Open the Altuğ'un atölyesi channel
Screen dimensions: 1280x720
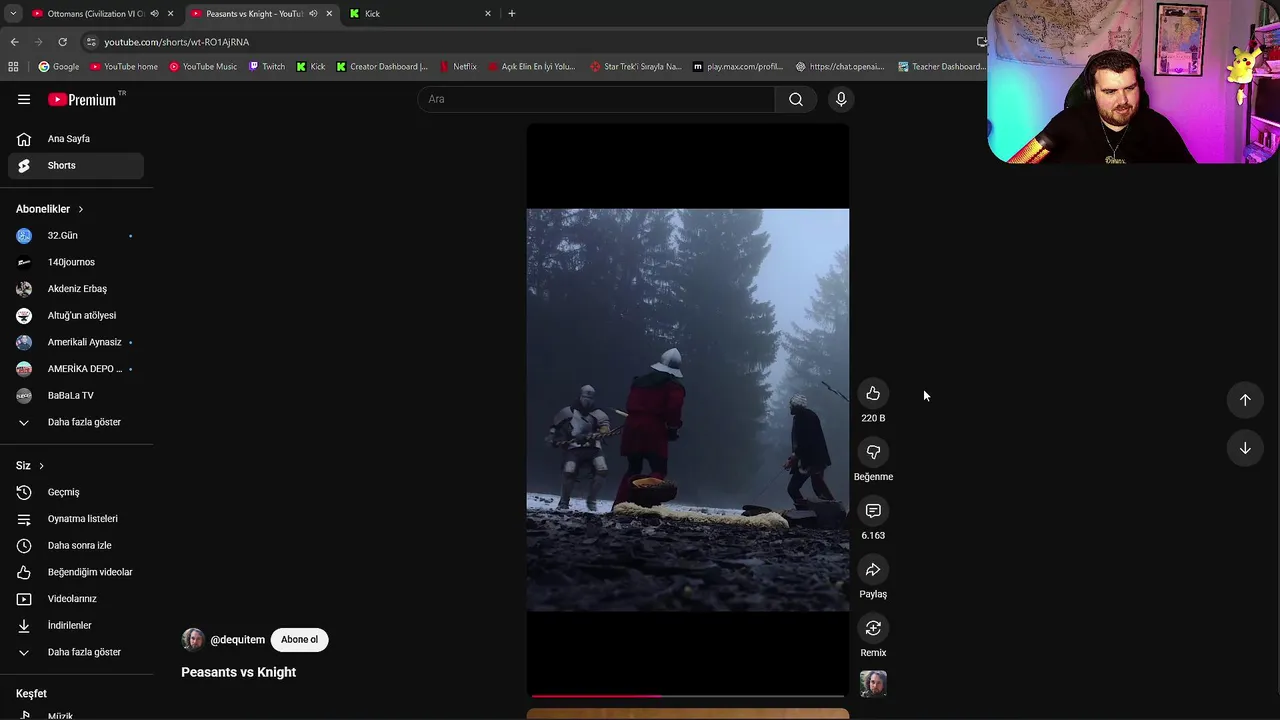76,316
